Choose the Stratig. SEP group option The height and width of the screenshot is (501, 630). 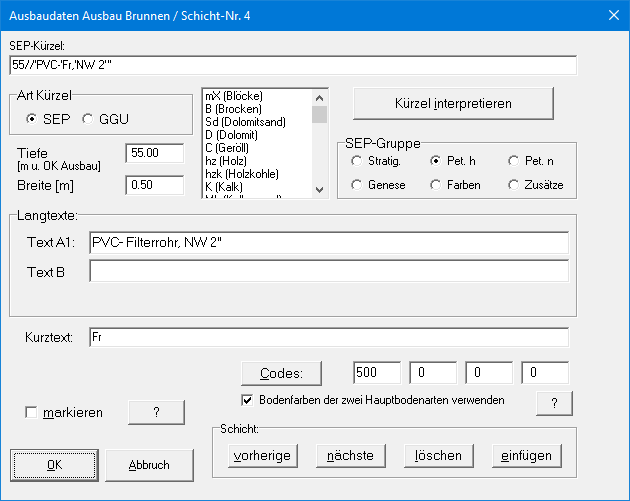click(356, 160)
